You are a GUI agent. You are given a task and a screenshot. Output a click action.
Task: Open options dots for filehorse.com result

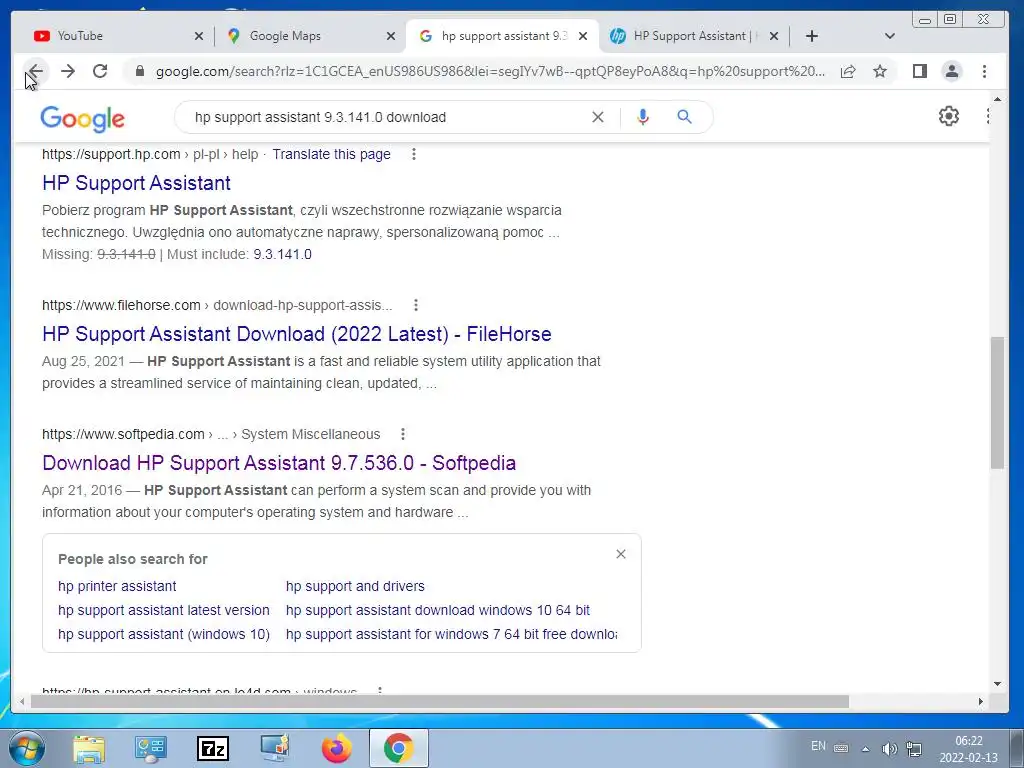click(415, 305)
